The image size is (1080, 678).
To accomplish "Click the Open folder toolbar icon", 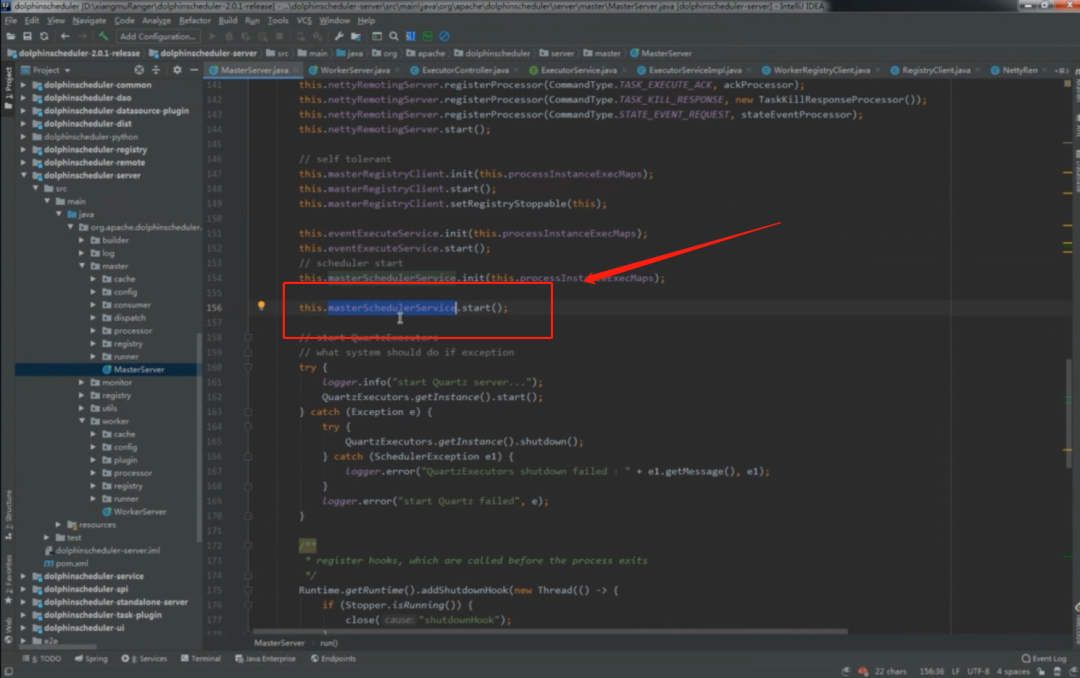I will (x=10, y=37).
